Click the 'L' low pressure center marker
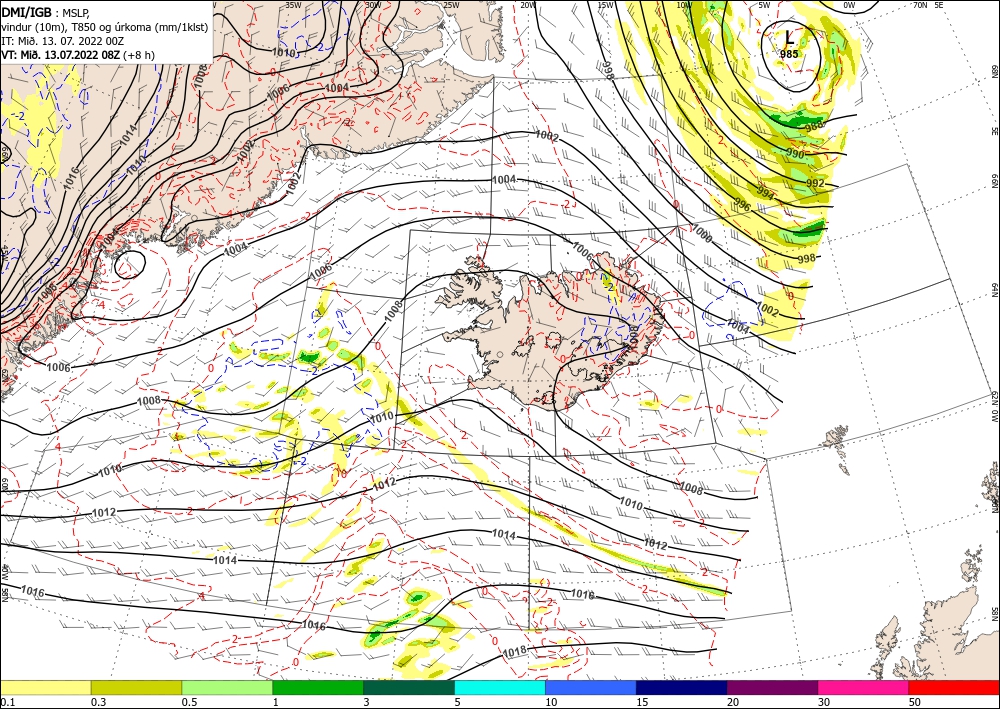The width and height of the screenshot is (1000, 709). (790, 39)
